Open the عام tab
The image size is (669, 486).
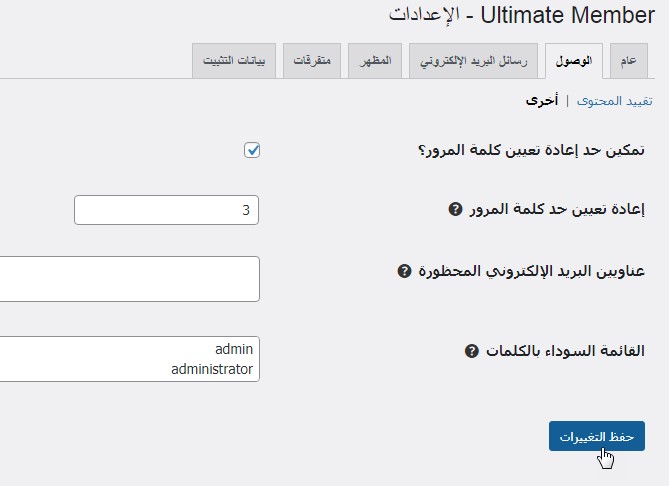click(628, 61)
